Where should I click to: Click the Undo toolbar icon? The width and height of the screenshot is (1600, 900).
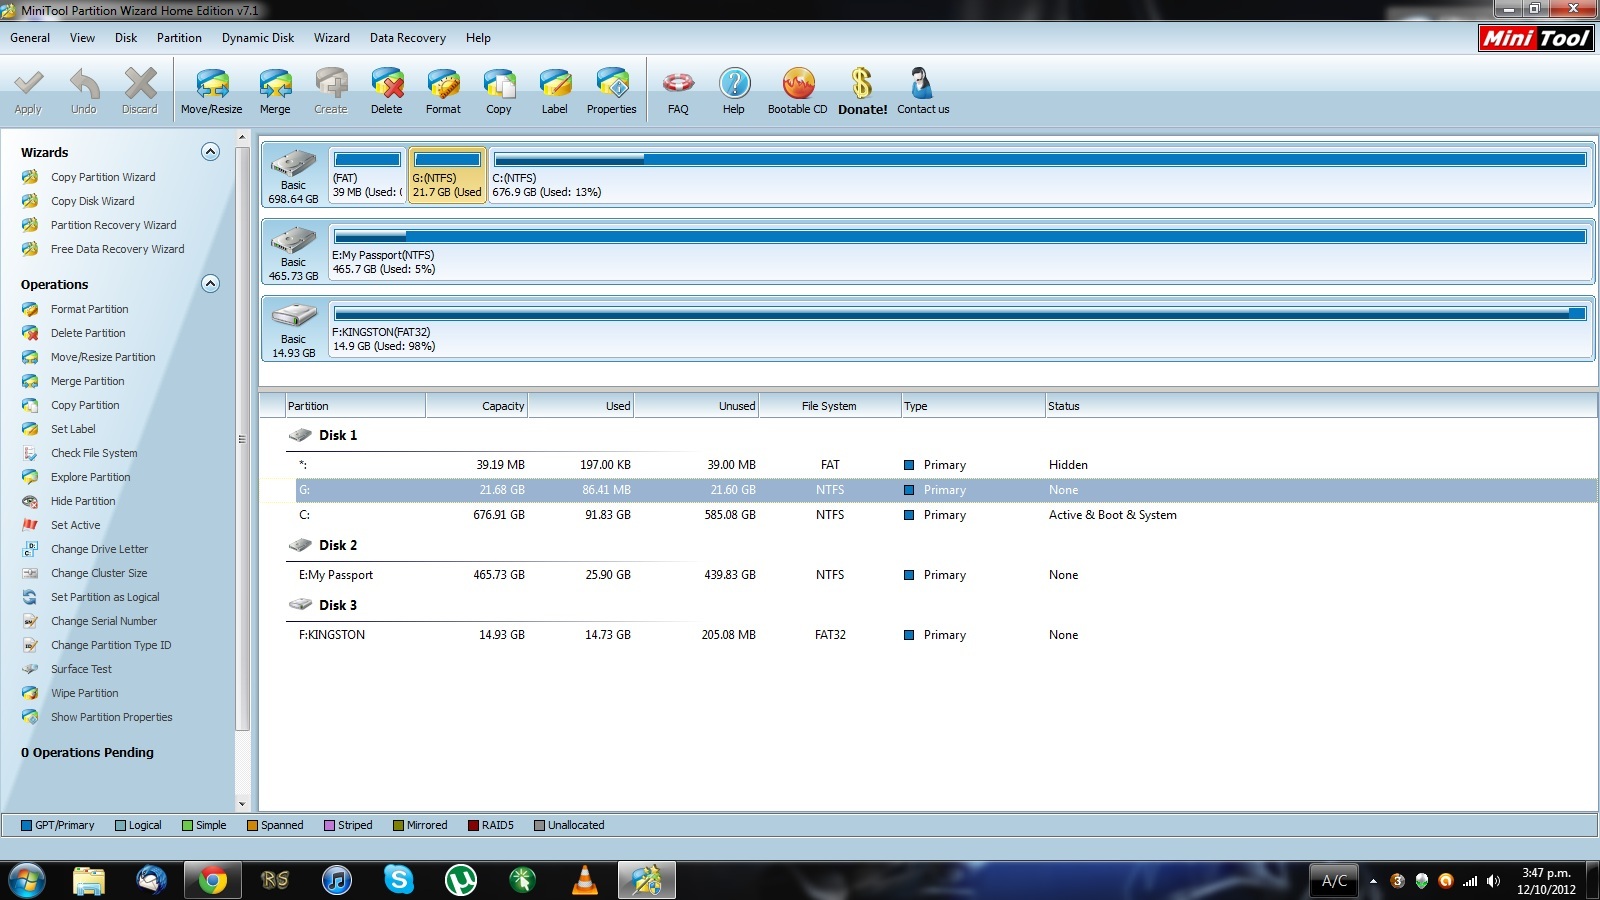[84, 91]
